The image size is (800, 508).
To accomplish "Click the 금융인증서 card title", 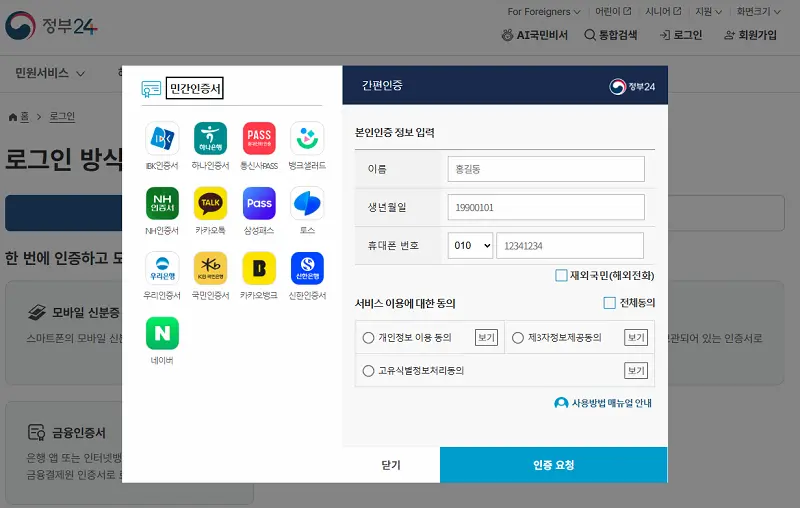I will point(79,433).
